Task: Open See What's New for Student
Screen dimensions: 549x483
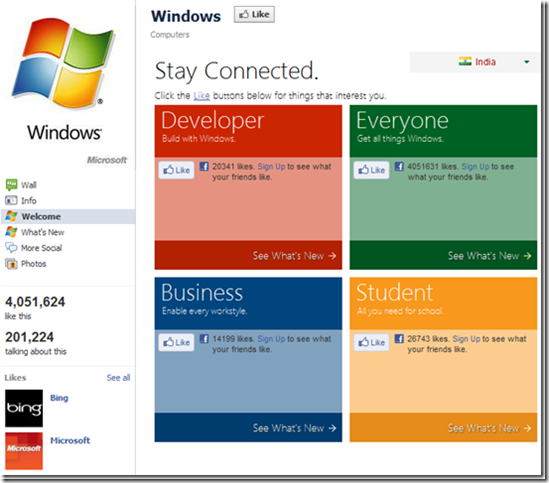Action: coord(489,428)
